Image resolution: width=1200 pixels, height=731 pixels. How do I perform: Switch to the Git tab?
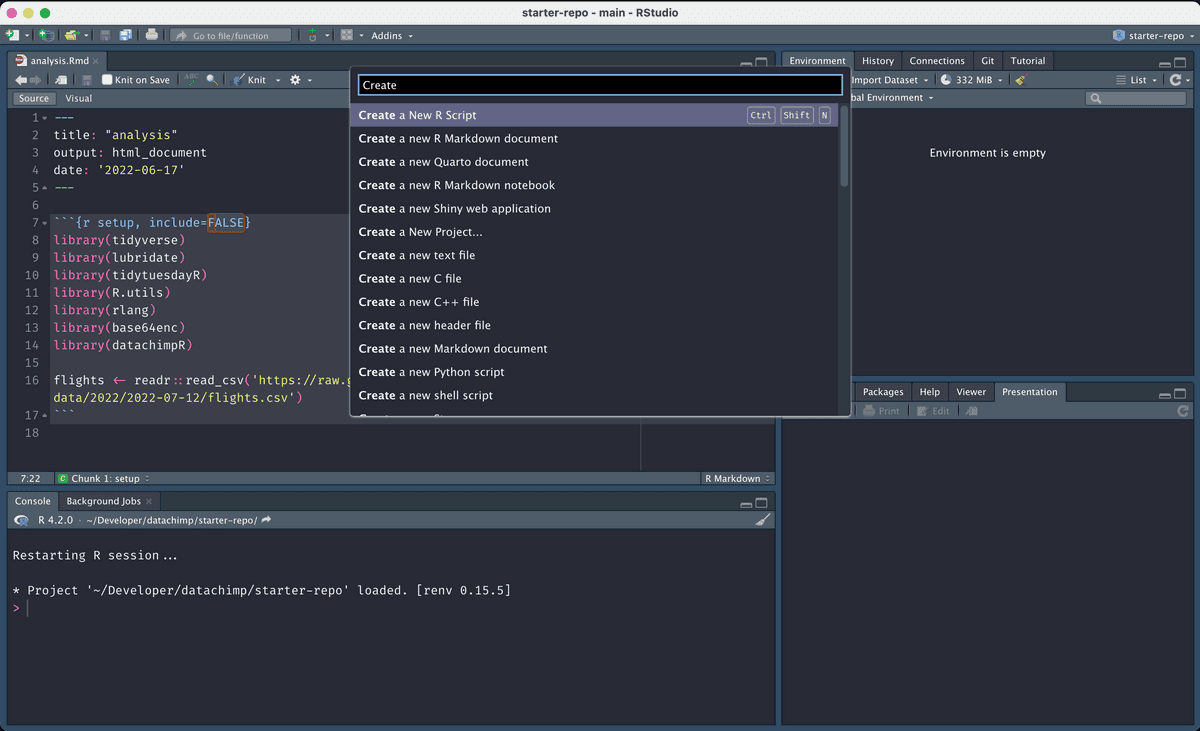(x=987, y=61)
